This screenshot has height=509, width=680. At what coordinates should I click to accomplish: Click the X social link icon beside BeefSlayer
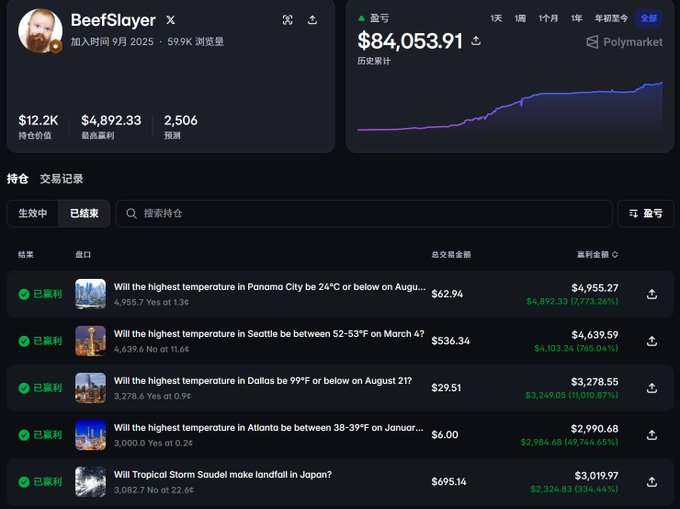coord(171,20)
